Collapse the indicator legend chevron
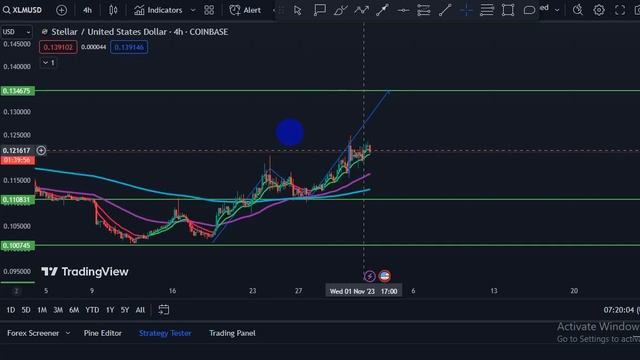Screen dimensions: 640x360 45,62
